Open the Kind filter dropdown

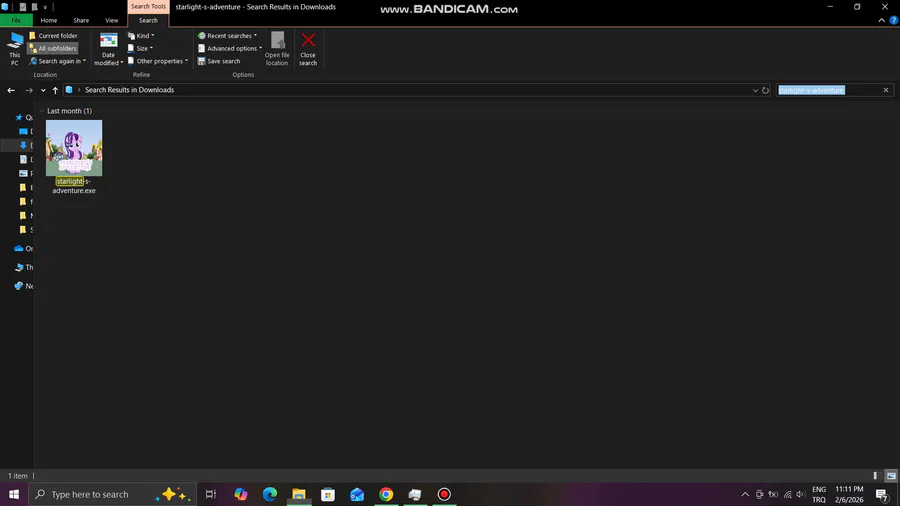[x=141, y=36]
